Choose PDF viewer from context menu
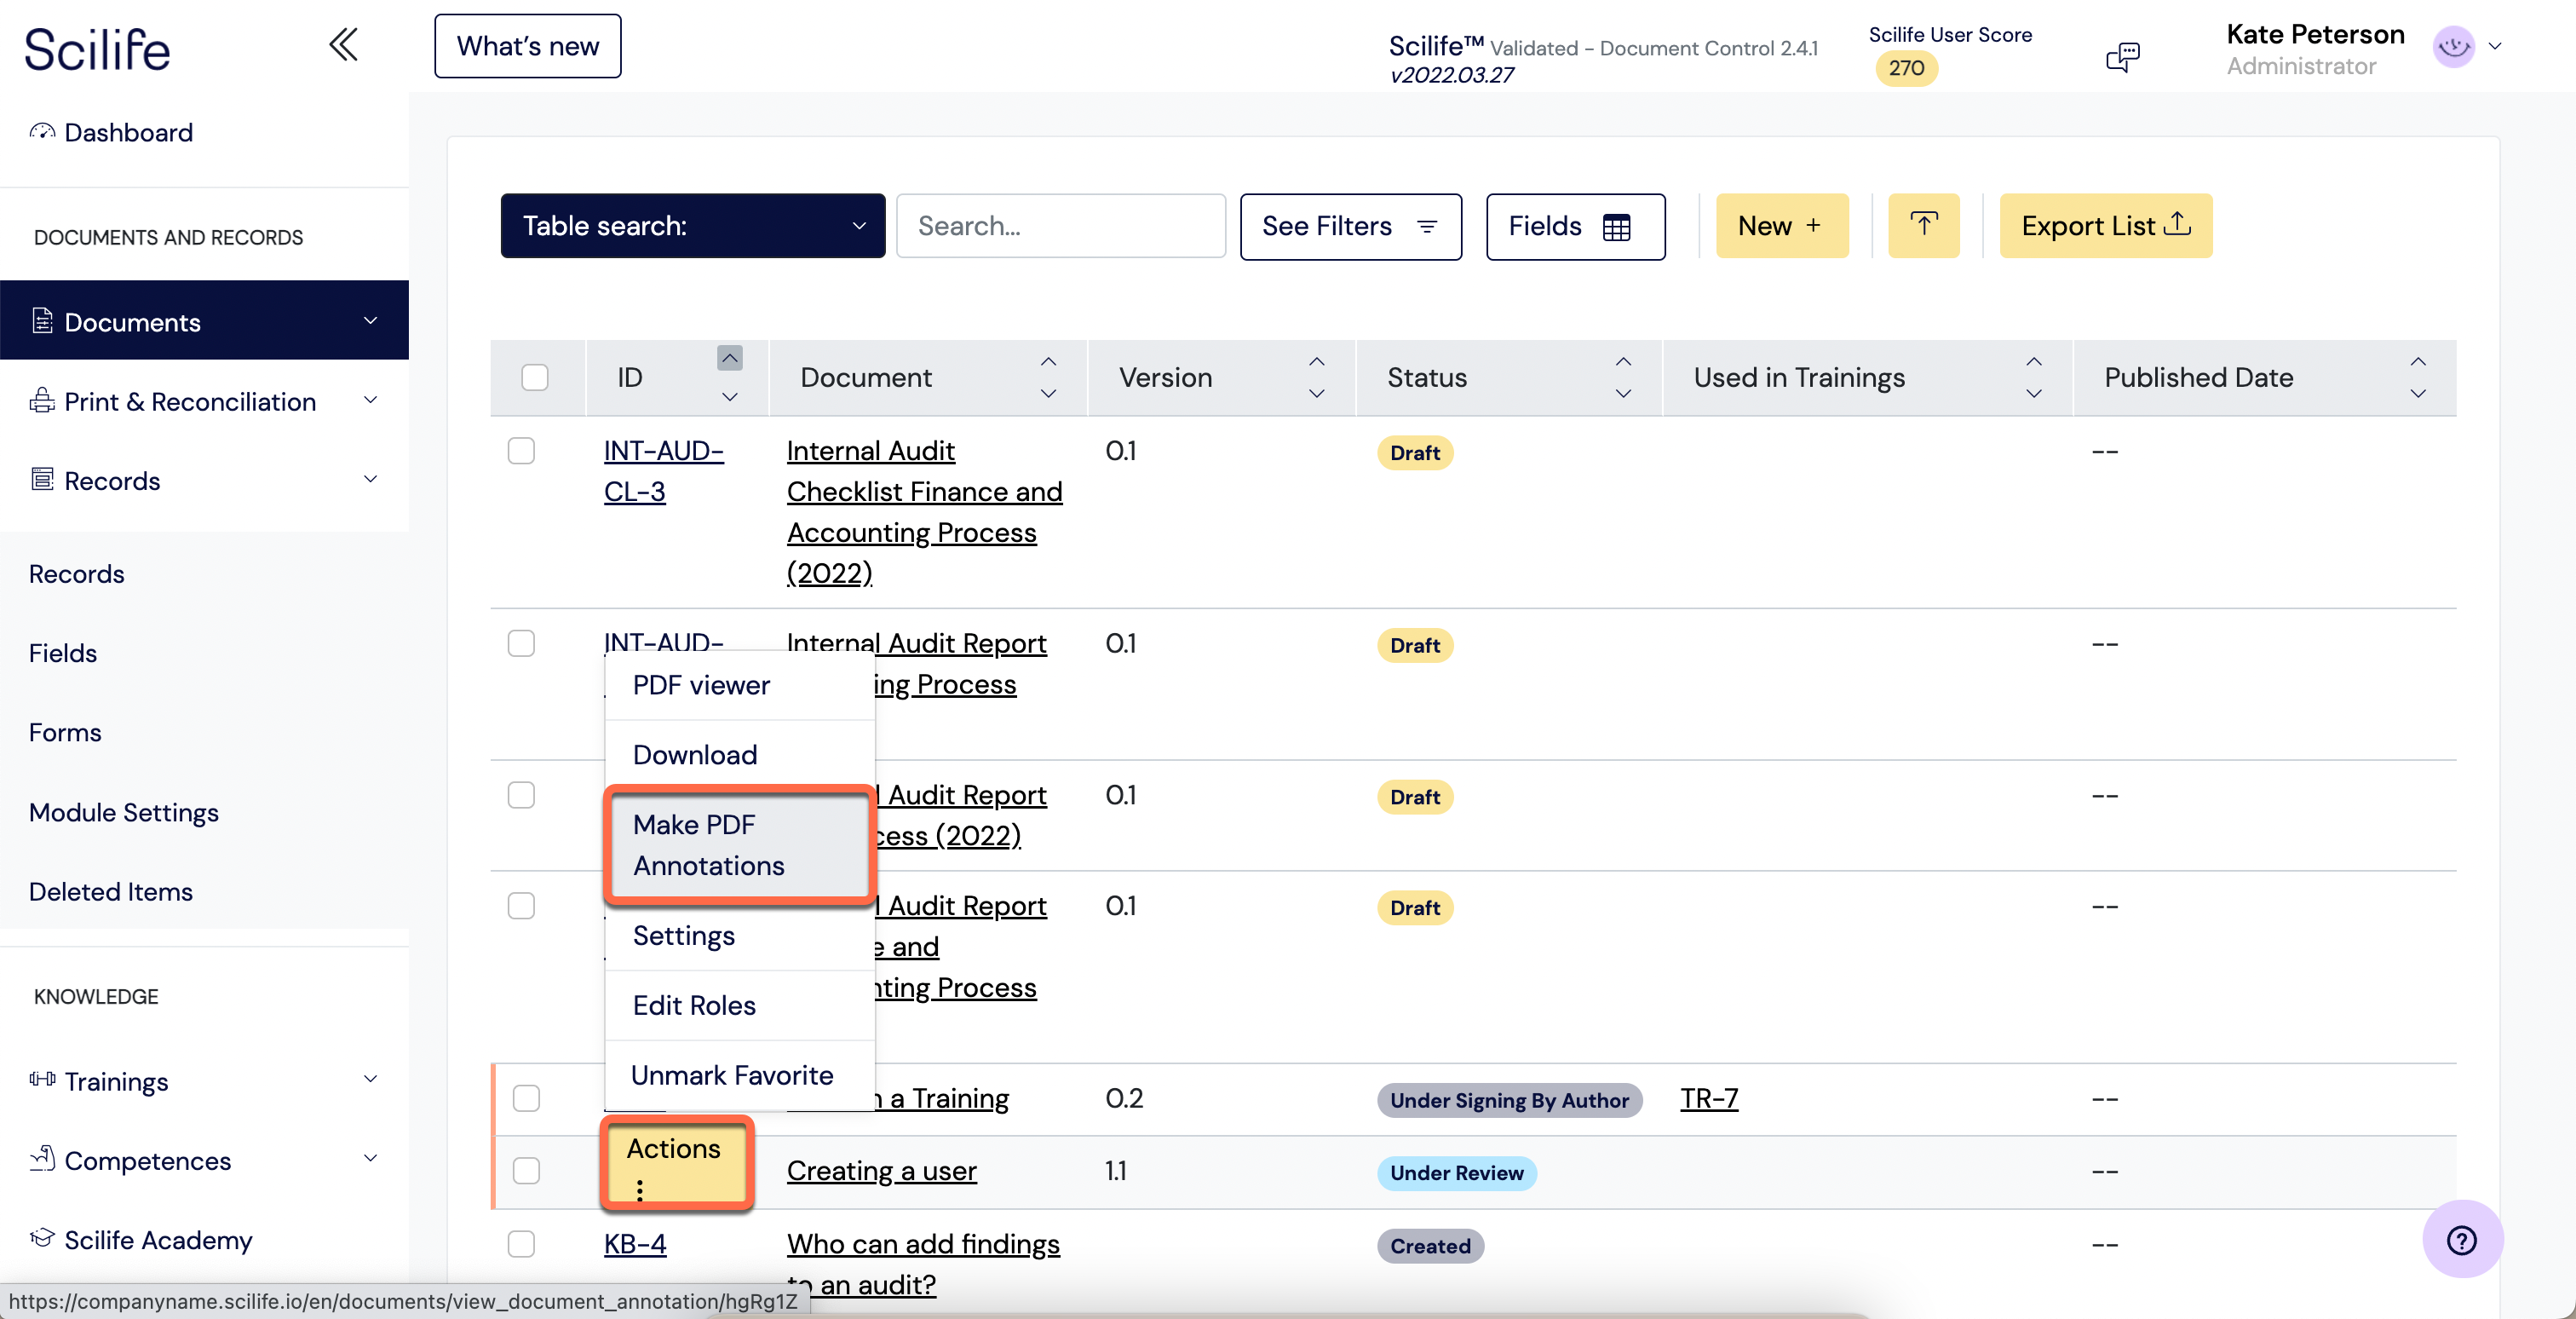The width and height of the screenshot is (2576, 1319). coord(740,686)
